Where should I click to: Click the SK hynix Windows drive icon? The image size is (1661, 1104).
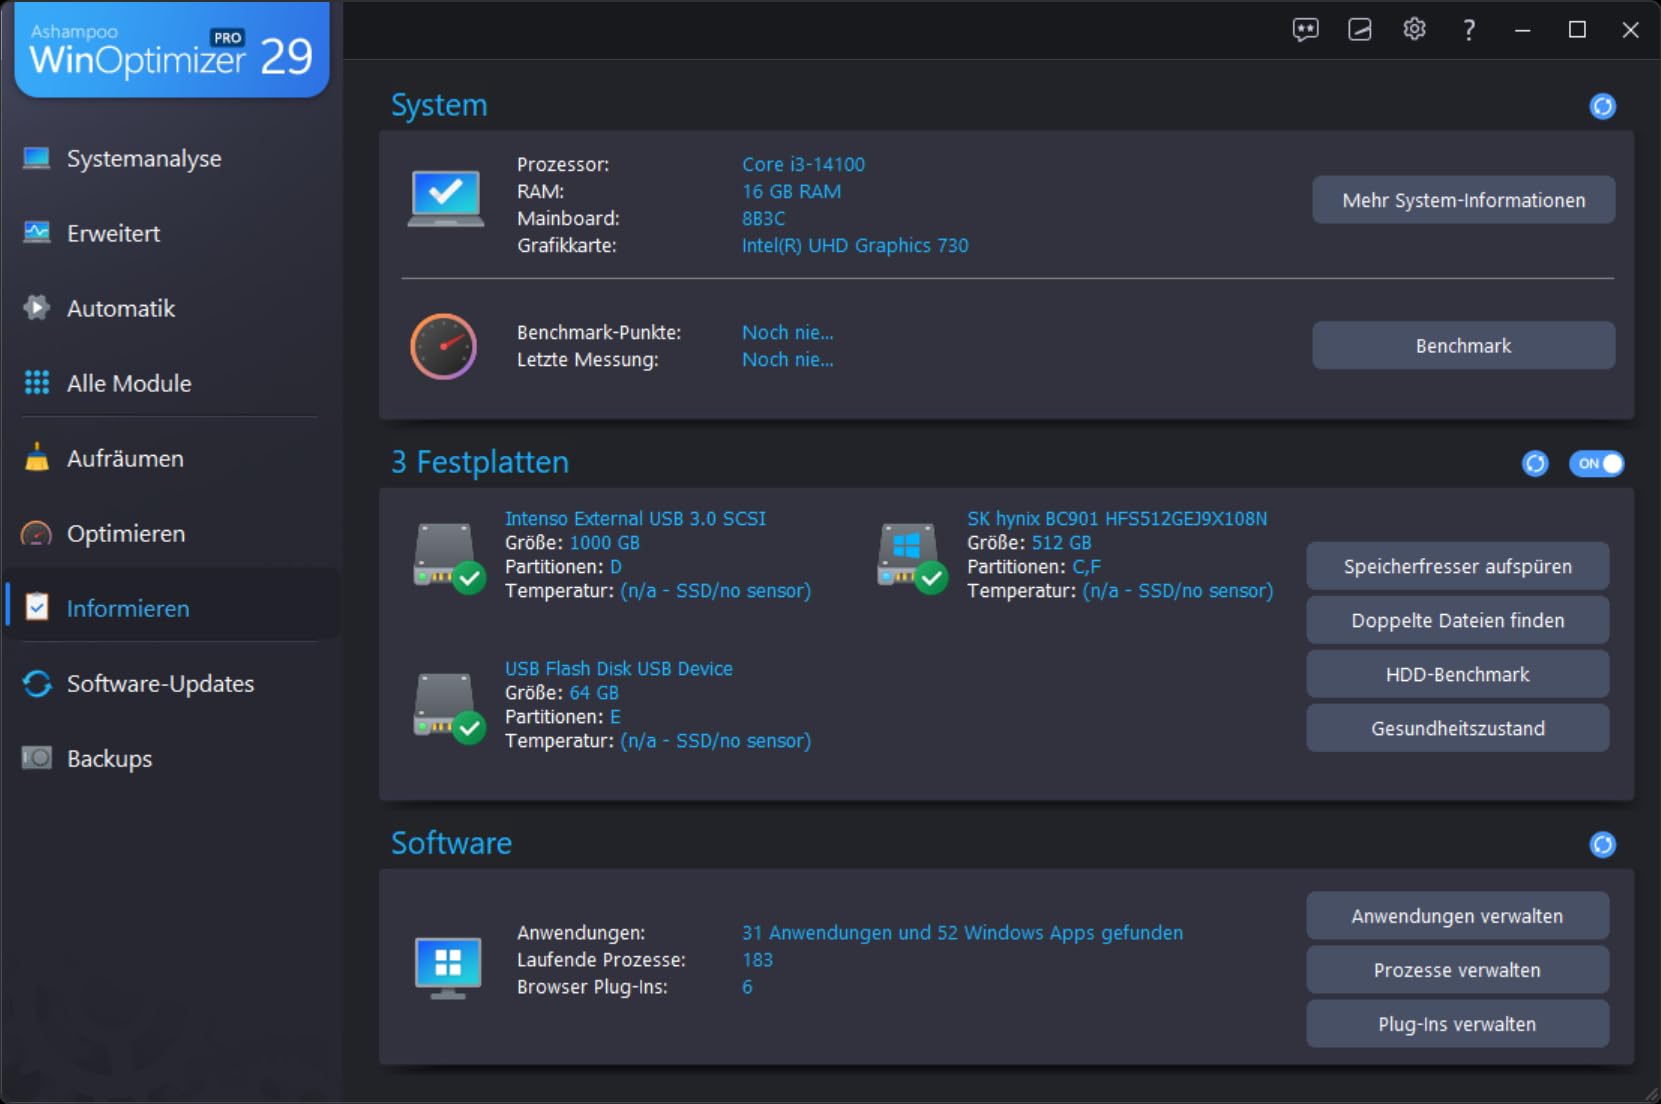pyautogui.click(x=912, y=557)
